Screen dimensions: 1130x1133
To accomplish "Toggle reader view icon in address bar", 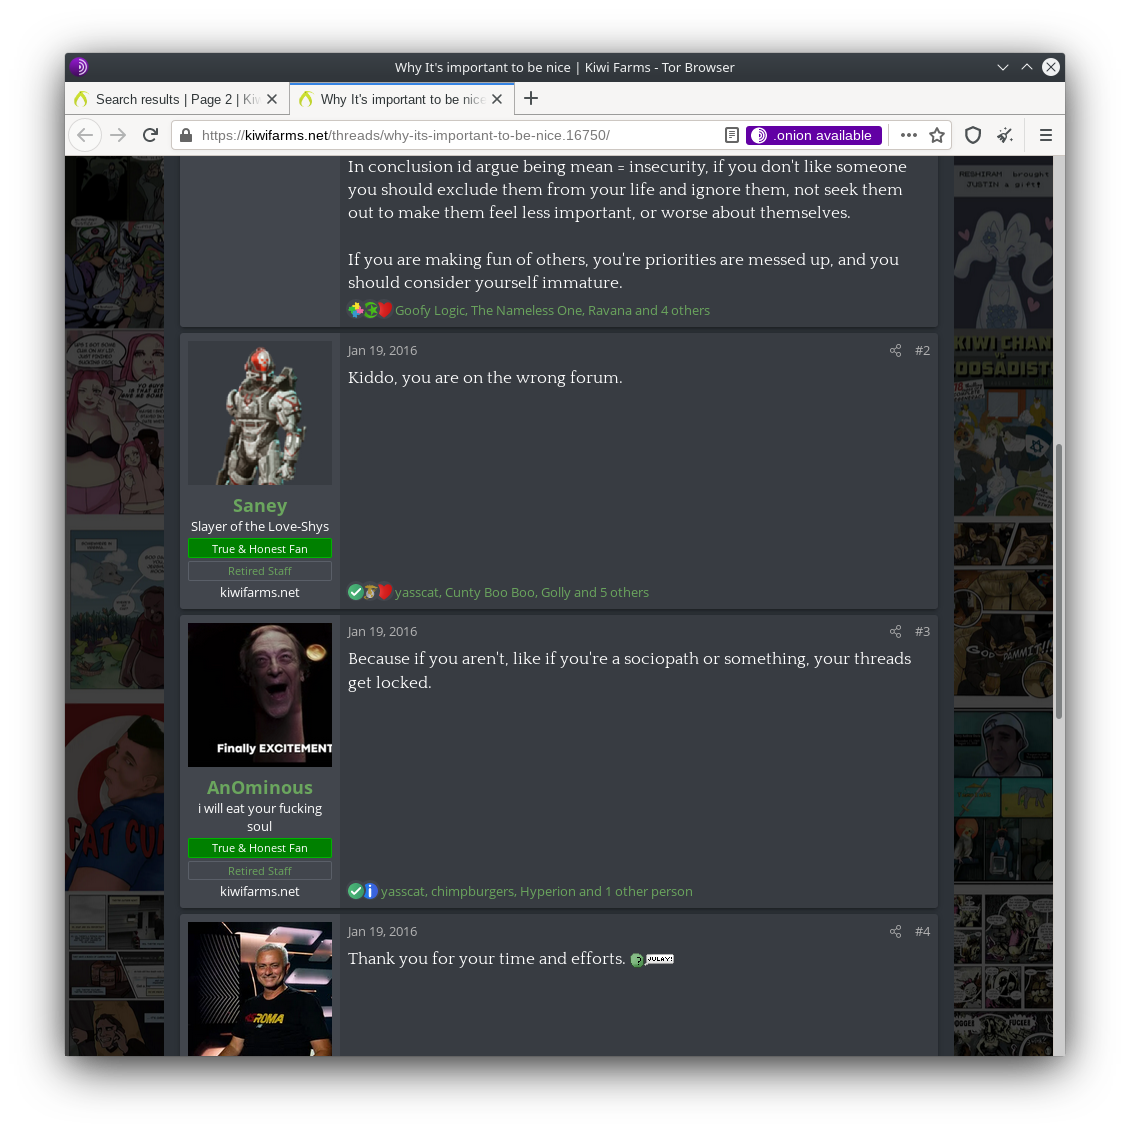I will pyautogui.click(x=732, y=135).
